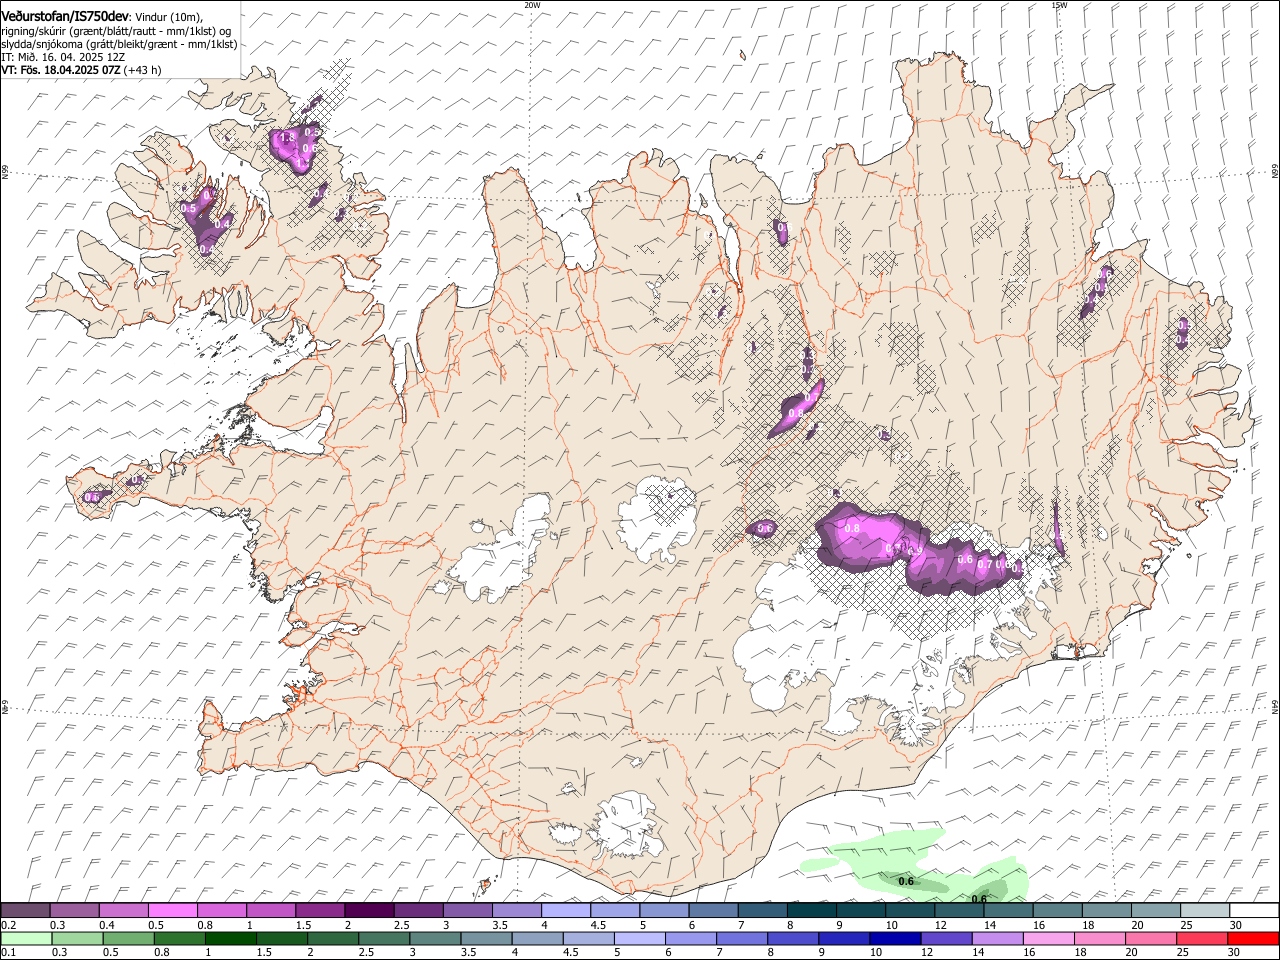This screenshot has width=1280, height=960.
Task: Click the '(+43 h)' forecast offset text
Action: point(144,70)
